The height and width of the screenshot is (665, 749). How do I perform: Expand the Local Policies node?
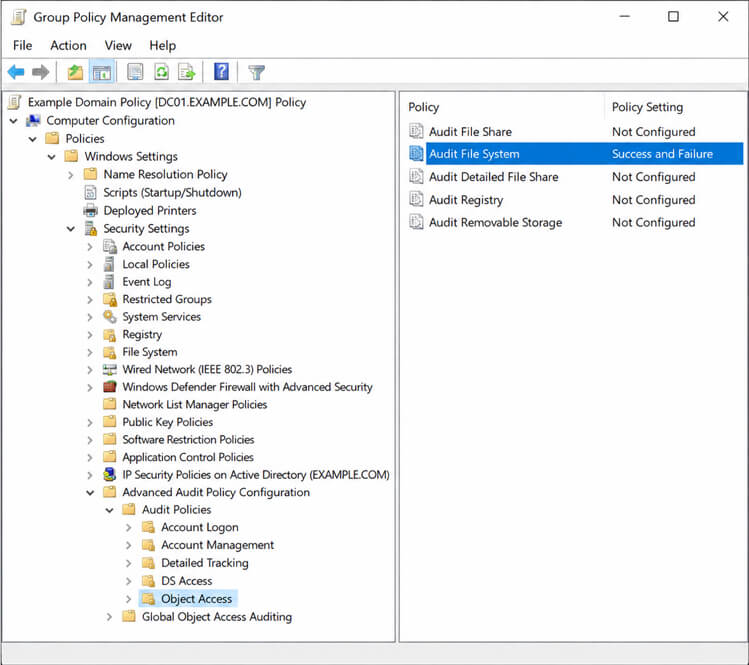coord(90,264)
